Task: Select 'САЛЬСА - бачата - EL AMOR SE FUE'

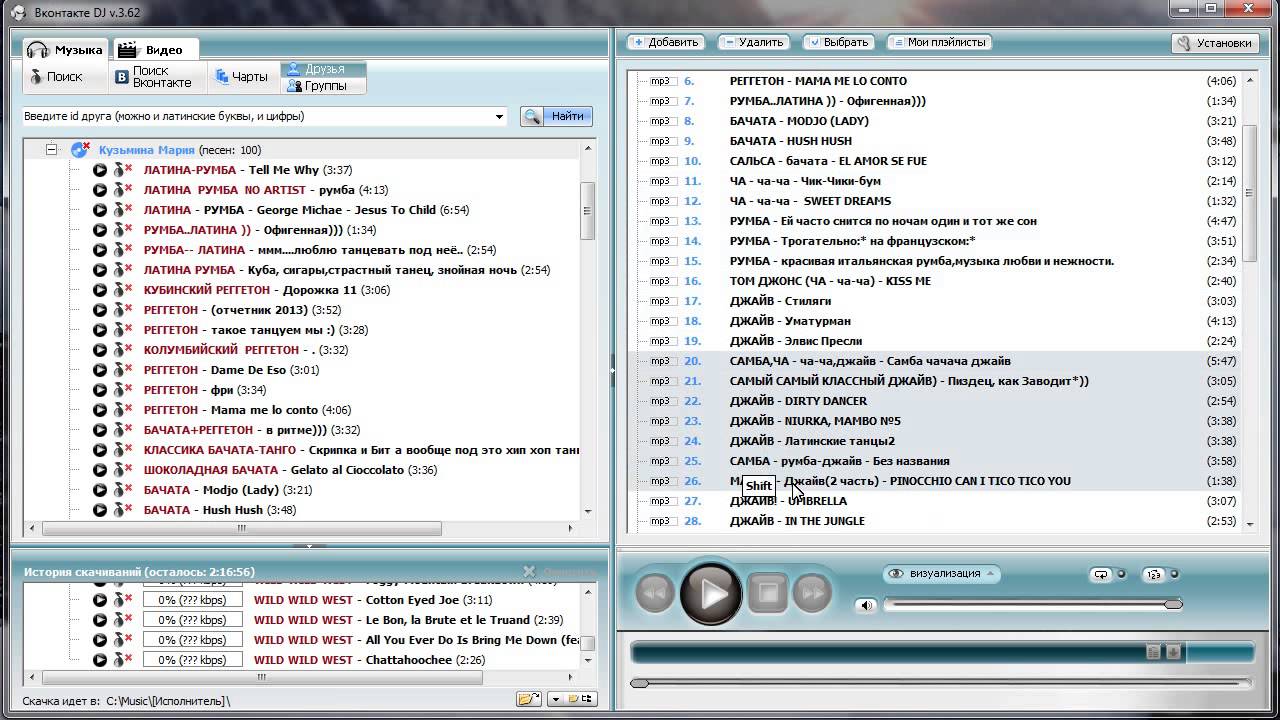Action: pyautogui.click(x=828, y=161)
